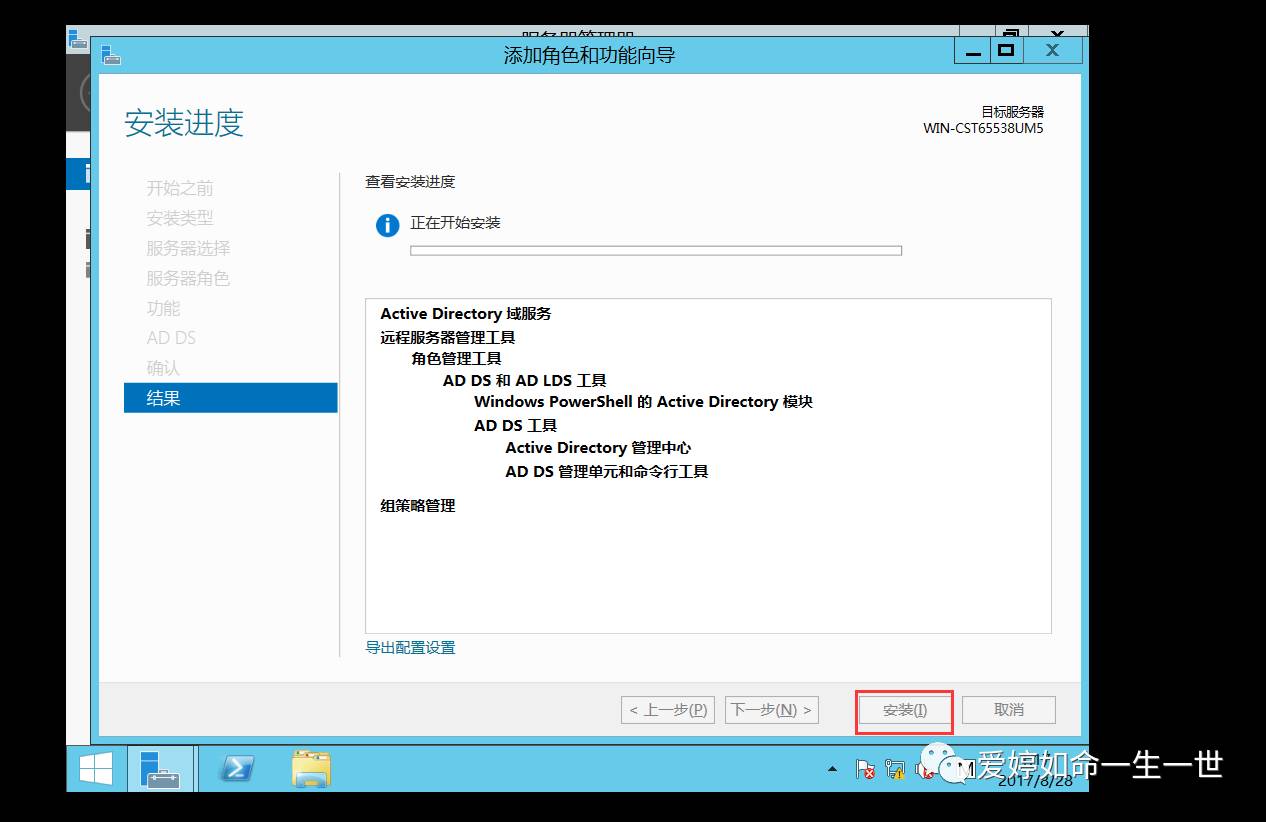Select the 确认 step
Viewport: 1266px width, 822px height.
coord(163,368)
